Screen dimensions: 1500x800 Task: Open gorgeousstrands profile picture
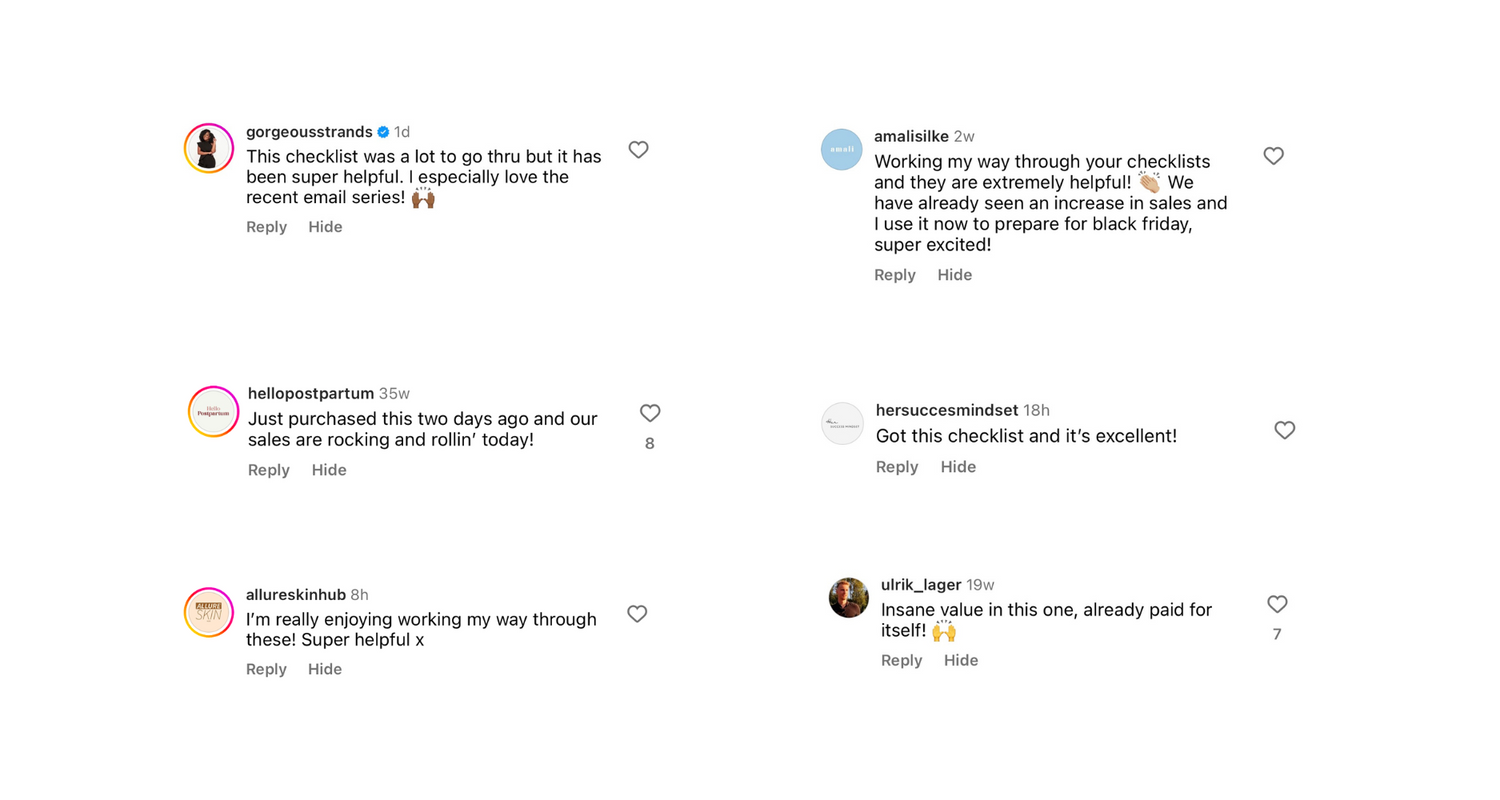pyautogui.click(x=209, y=149)
